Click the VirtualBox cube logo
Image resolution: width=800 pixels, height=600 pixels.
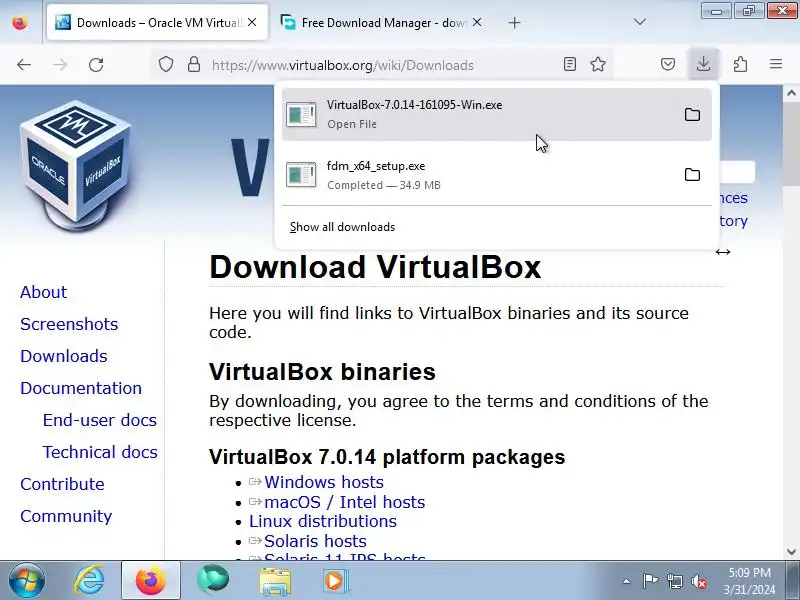coord(76,165)
